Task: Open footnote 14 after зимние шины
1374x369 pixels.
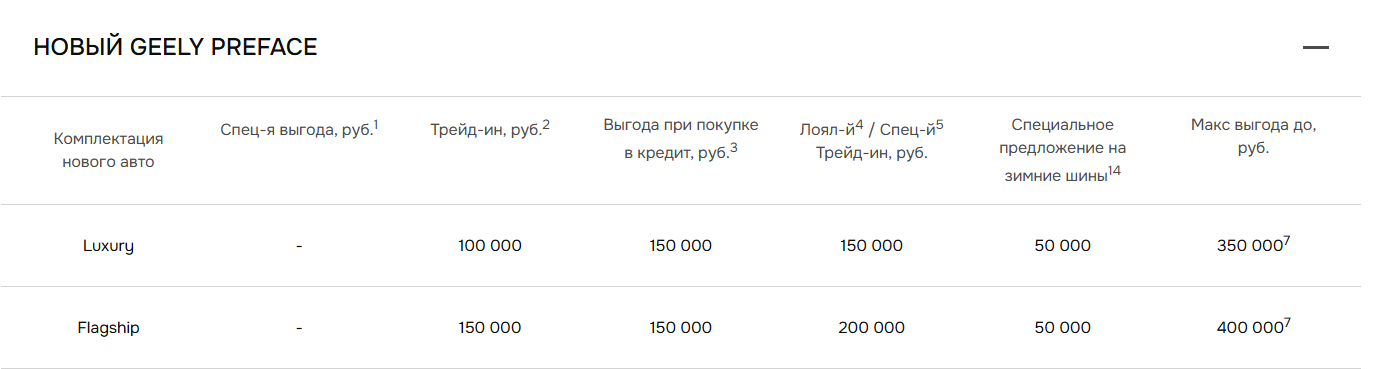Action: [x=1114, y=170]
